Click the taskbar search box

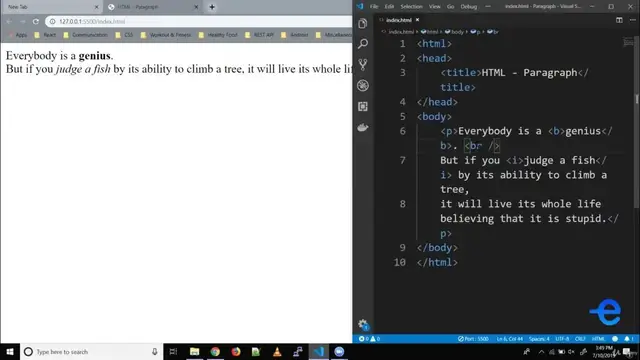coord(91,351)
